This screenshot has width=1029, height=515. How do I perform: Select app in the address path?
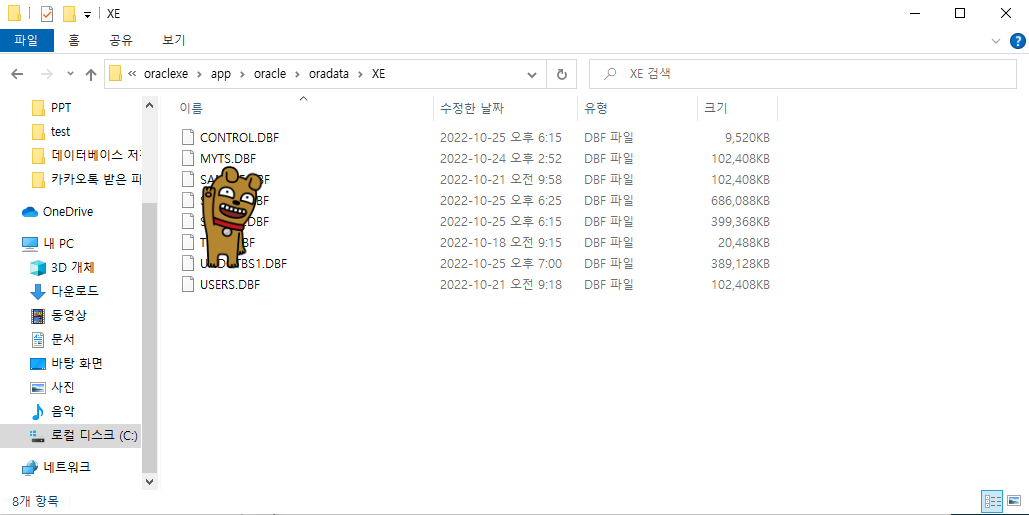point(220,74)
